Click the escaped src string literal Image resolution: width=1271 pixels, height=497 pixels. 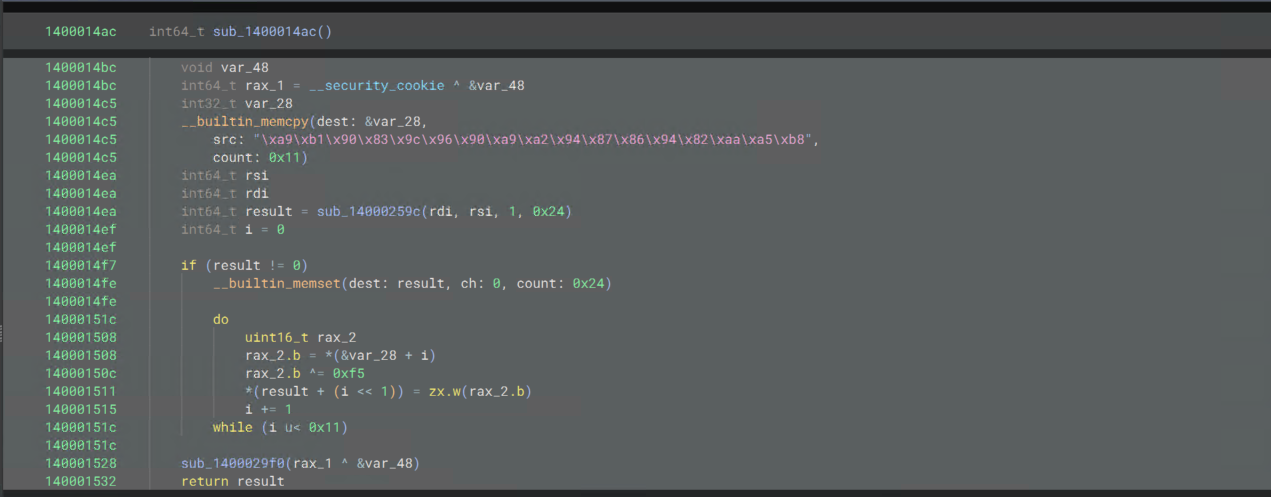click(x=535, y=139)
